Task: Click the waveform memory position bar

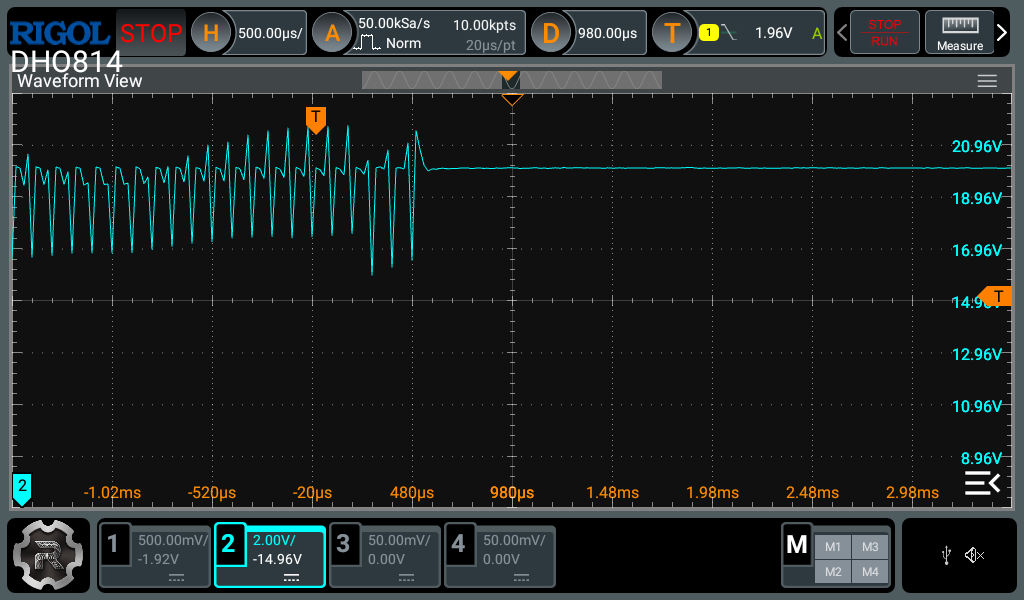Action: tap(511, 80)
